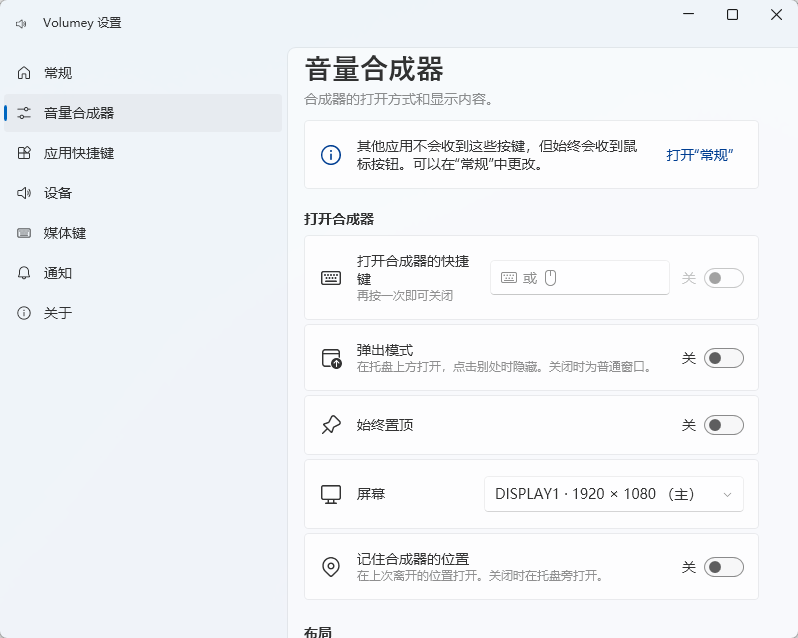
Task: Maximize the Volumey 设置 window
Action: click(732, 14)
